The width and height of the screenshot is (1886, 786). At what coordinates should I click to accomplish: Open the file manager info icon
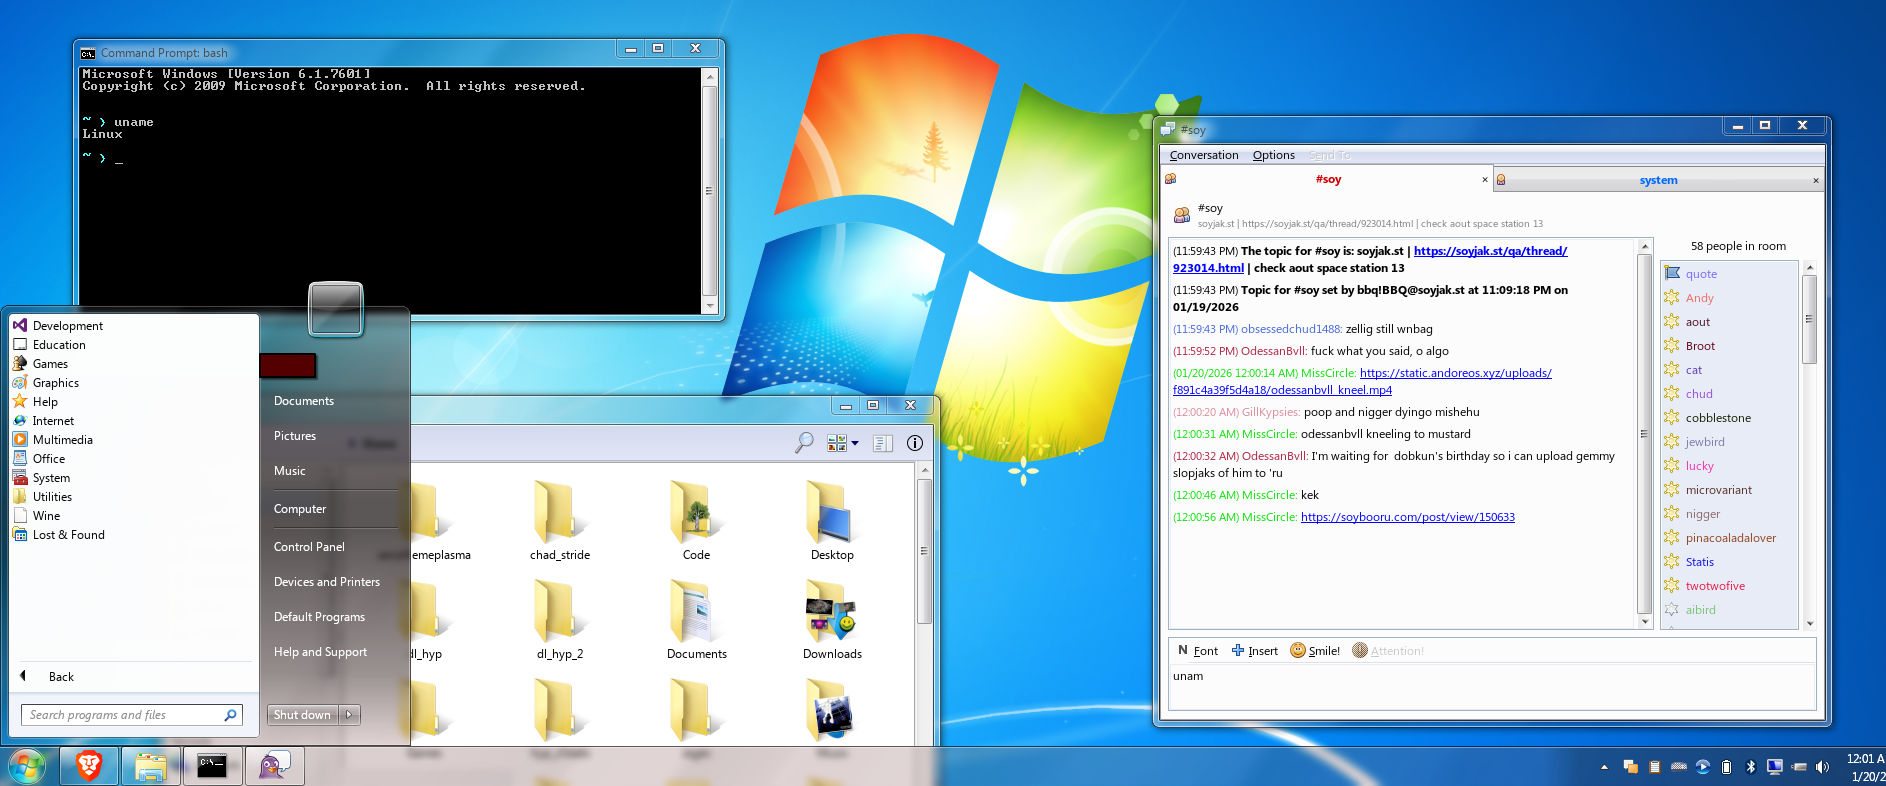click(x=914, y=443)
